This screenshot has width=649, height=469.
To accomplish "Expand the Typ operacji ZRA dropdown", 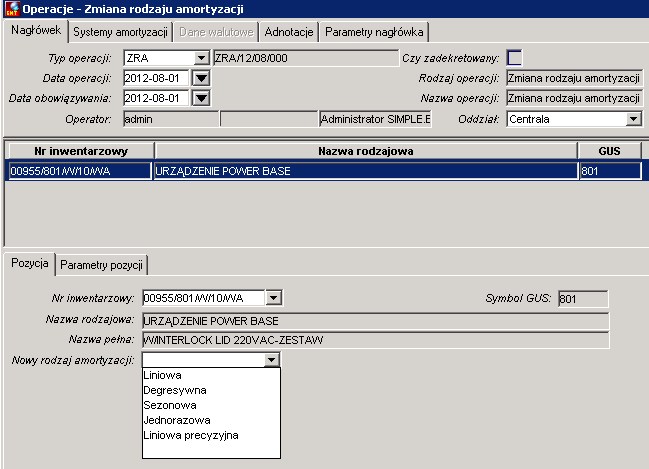I will point(201,58).
